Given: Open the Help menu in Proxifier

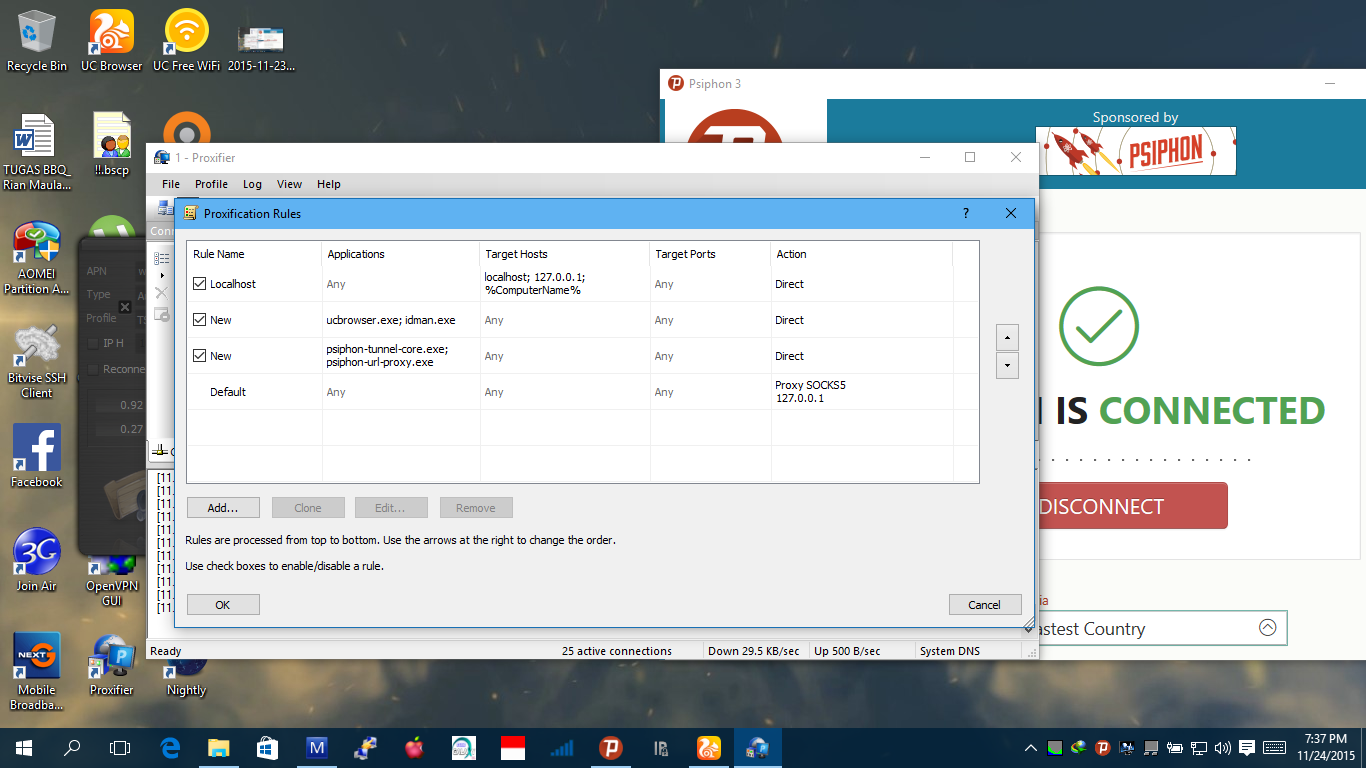Looking at the screenshot, I should tap(329, 184).
